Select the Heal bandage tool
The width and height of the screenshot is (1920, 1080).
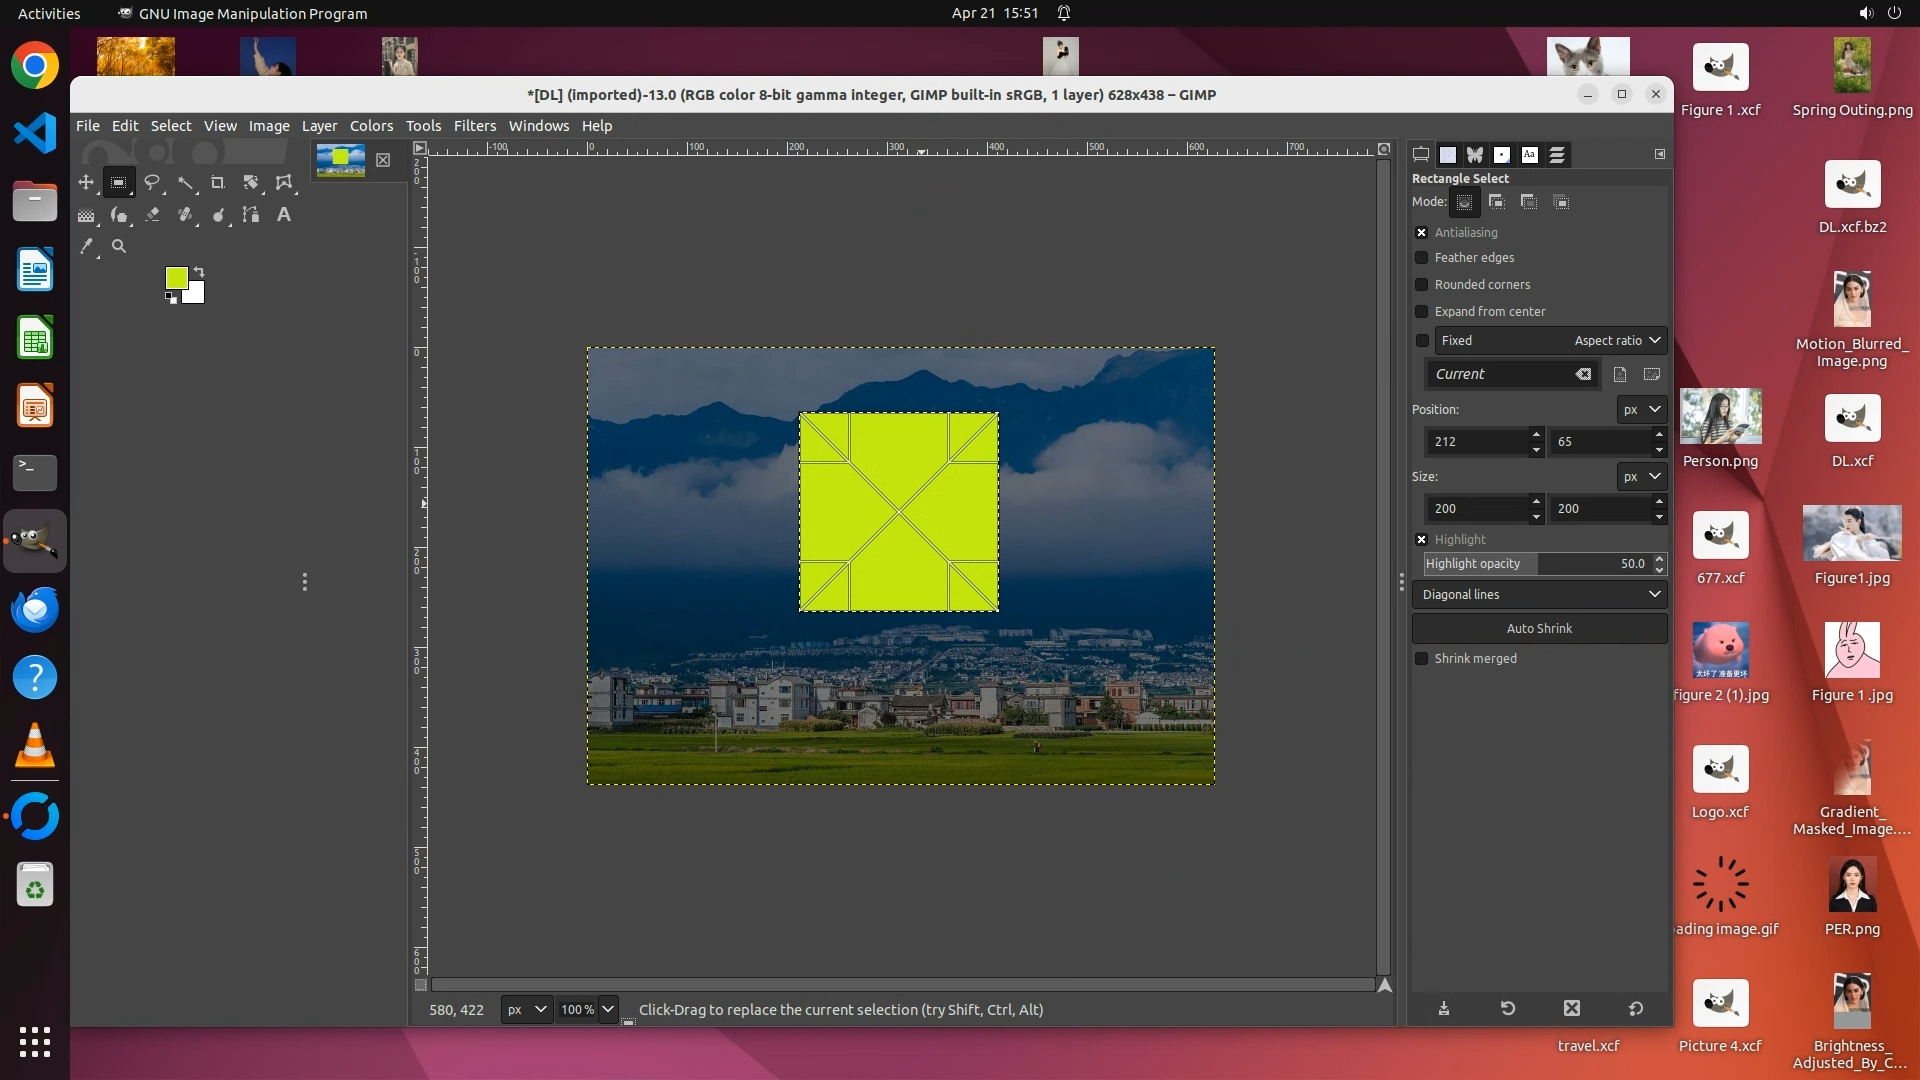pos(185,214)
